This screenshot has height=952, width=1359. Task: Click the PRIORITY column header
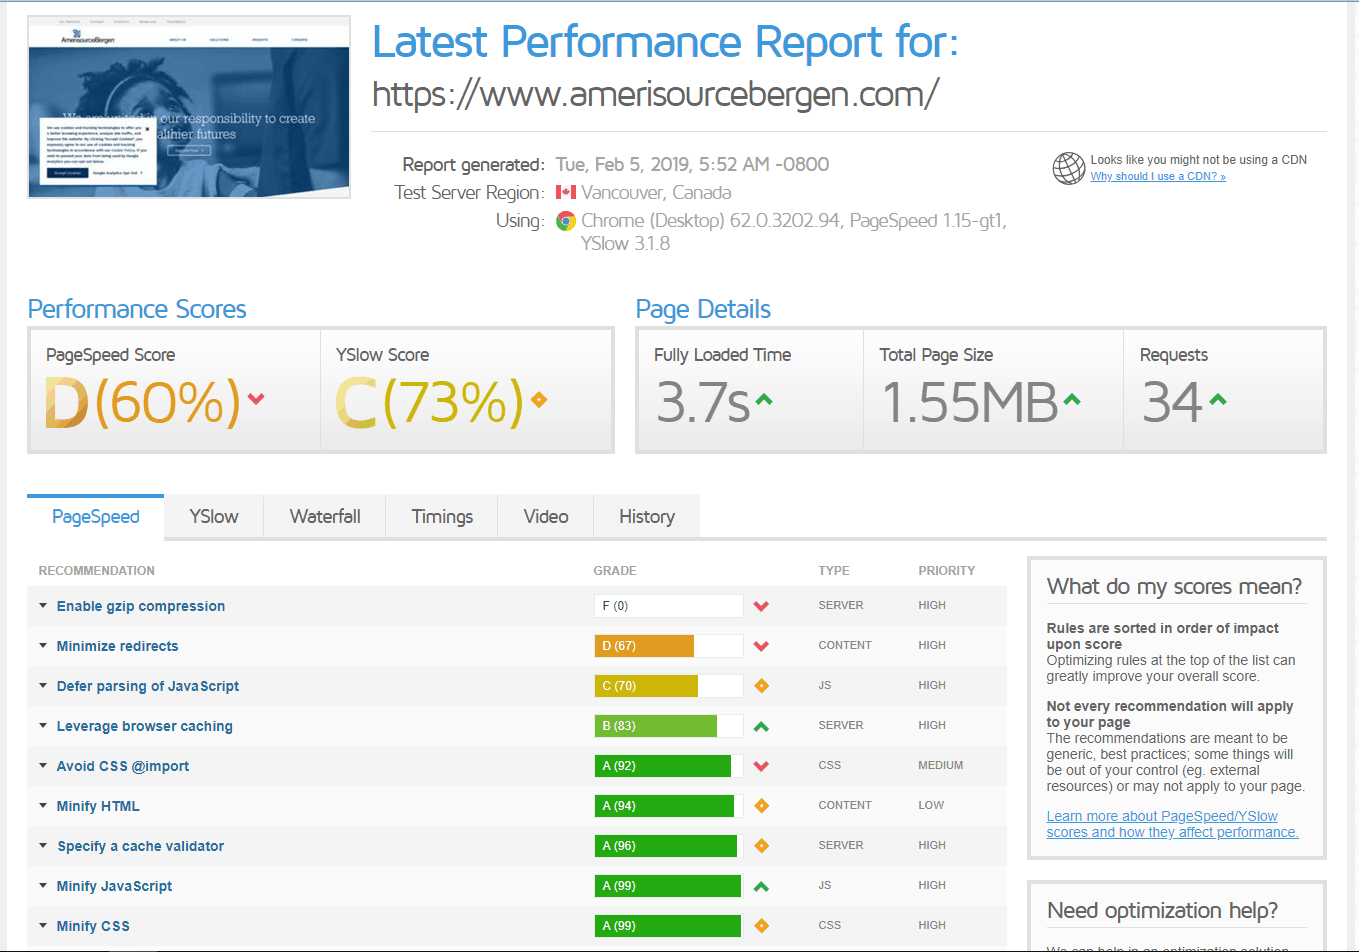click(x=947, y=571)
